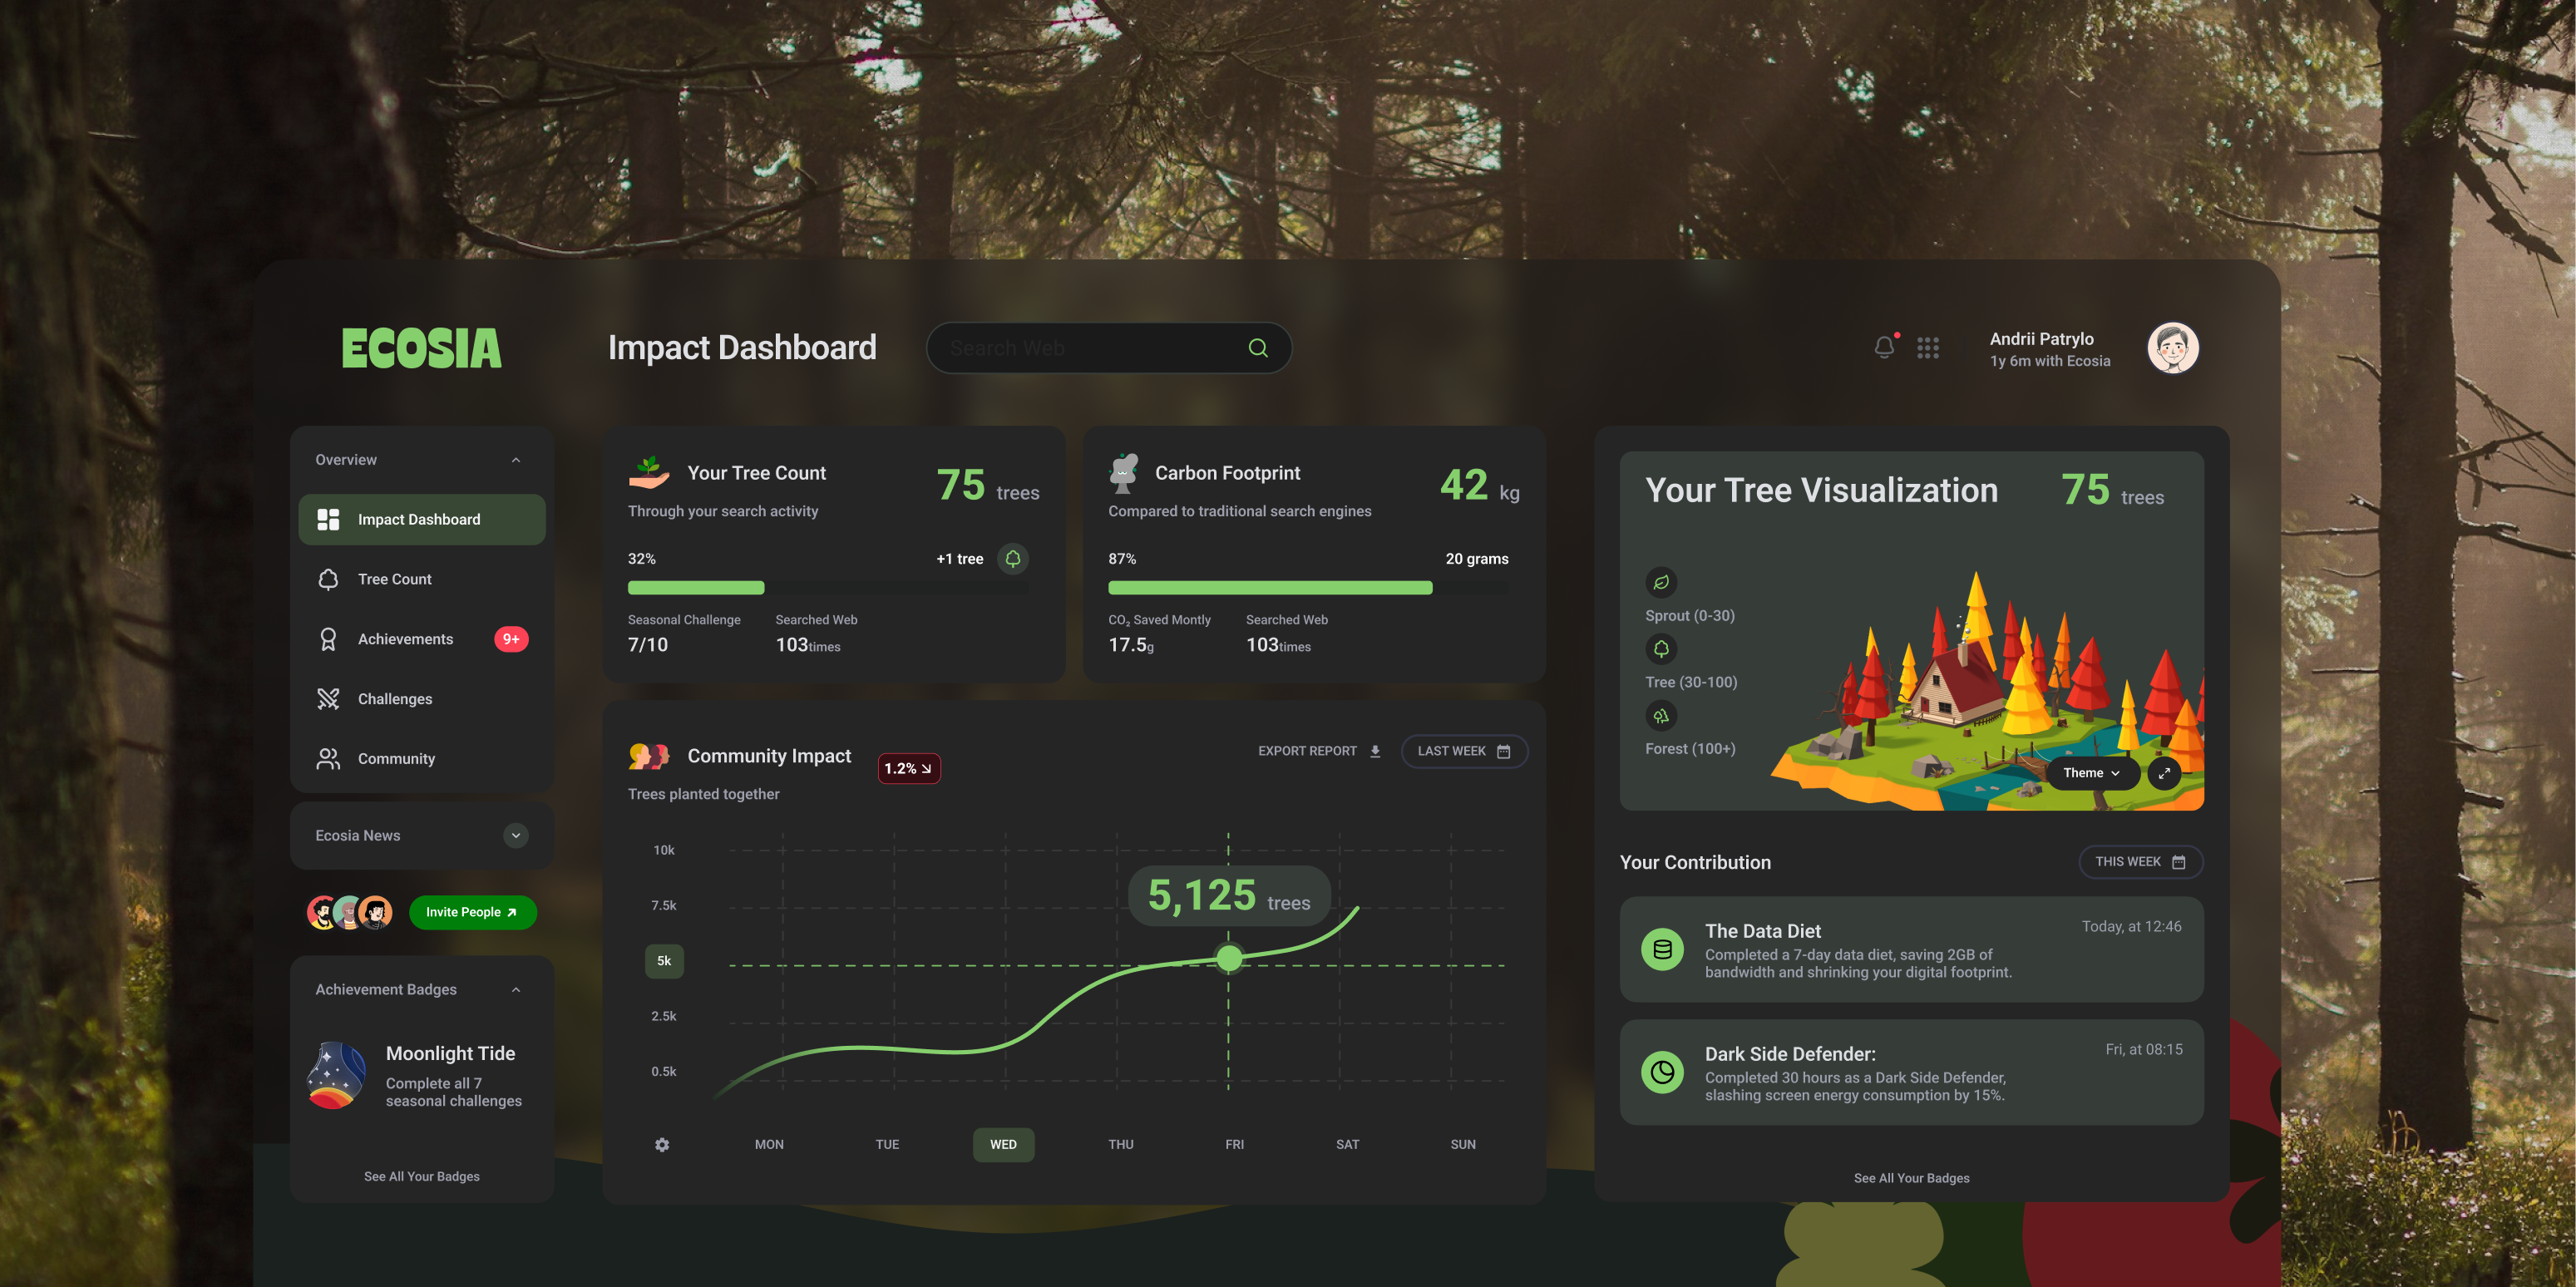Collapse the Overview section

click(516, 460)
